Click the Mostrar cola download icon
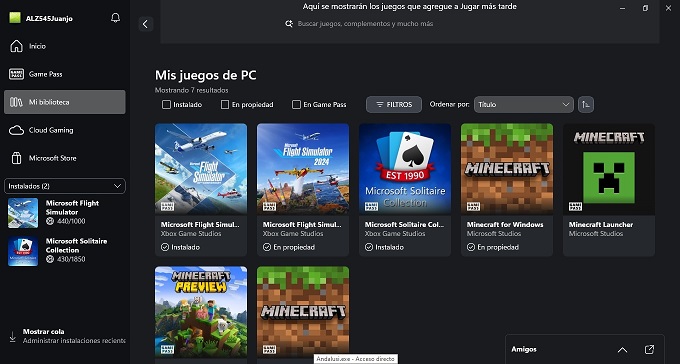 tap(13, 336)
